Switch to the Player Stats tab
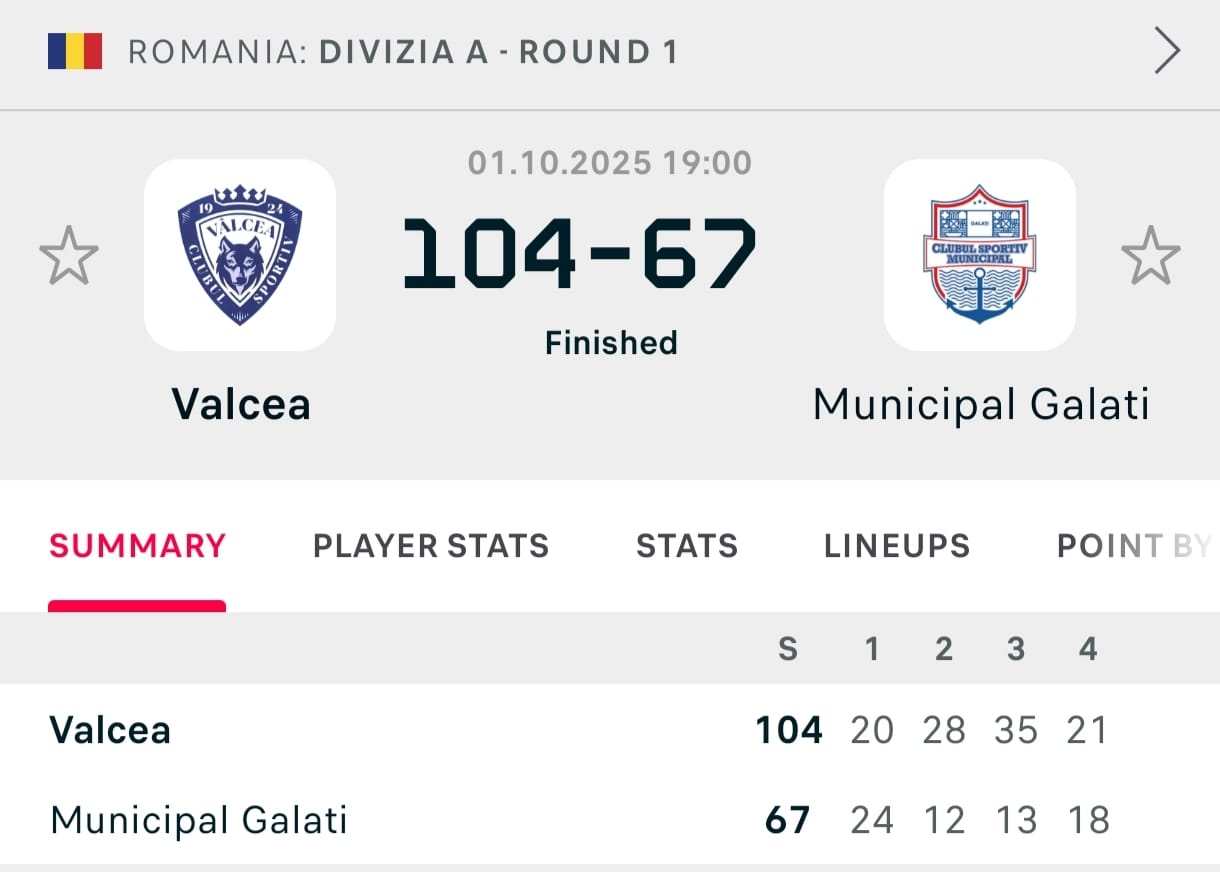 [431, 546]
